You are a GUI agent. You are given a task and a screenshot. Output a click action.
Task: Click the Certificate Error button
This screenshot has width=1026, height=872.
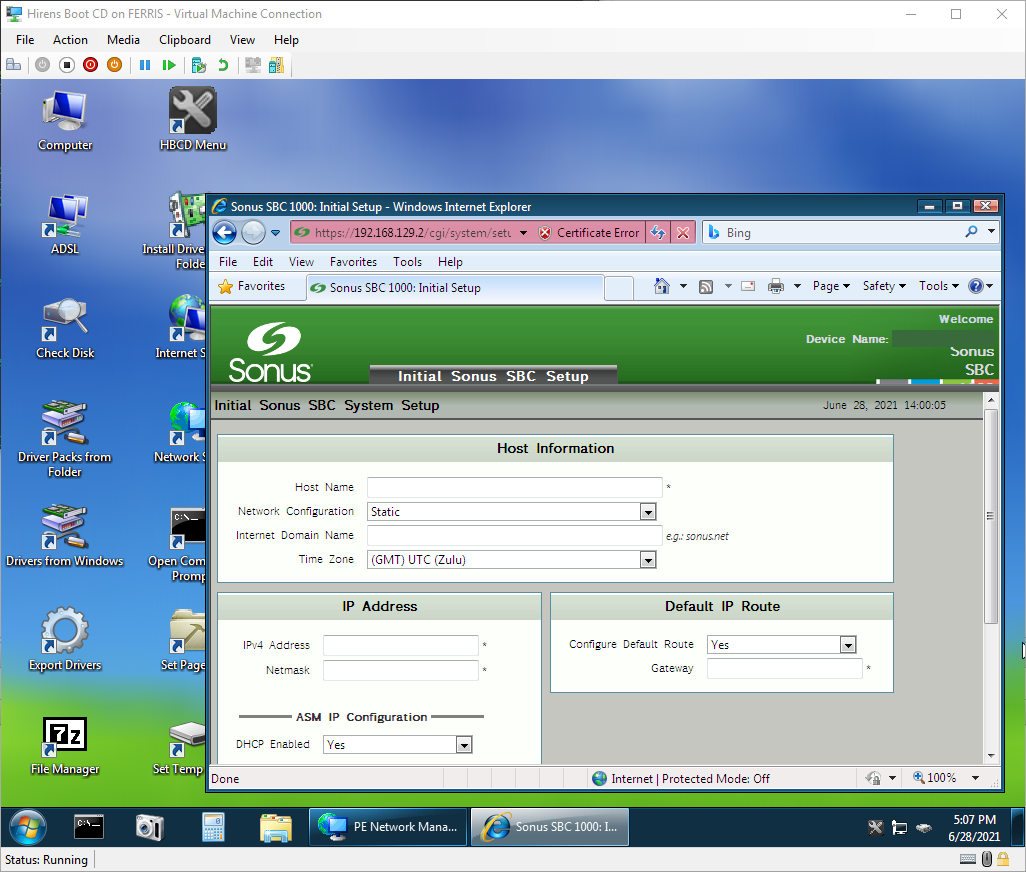click(589, 233)
